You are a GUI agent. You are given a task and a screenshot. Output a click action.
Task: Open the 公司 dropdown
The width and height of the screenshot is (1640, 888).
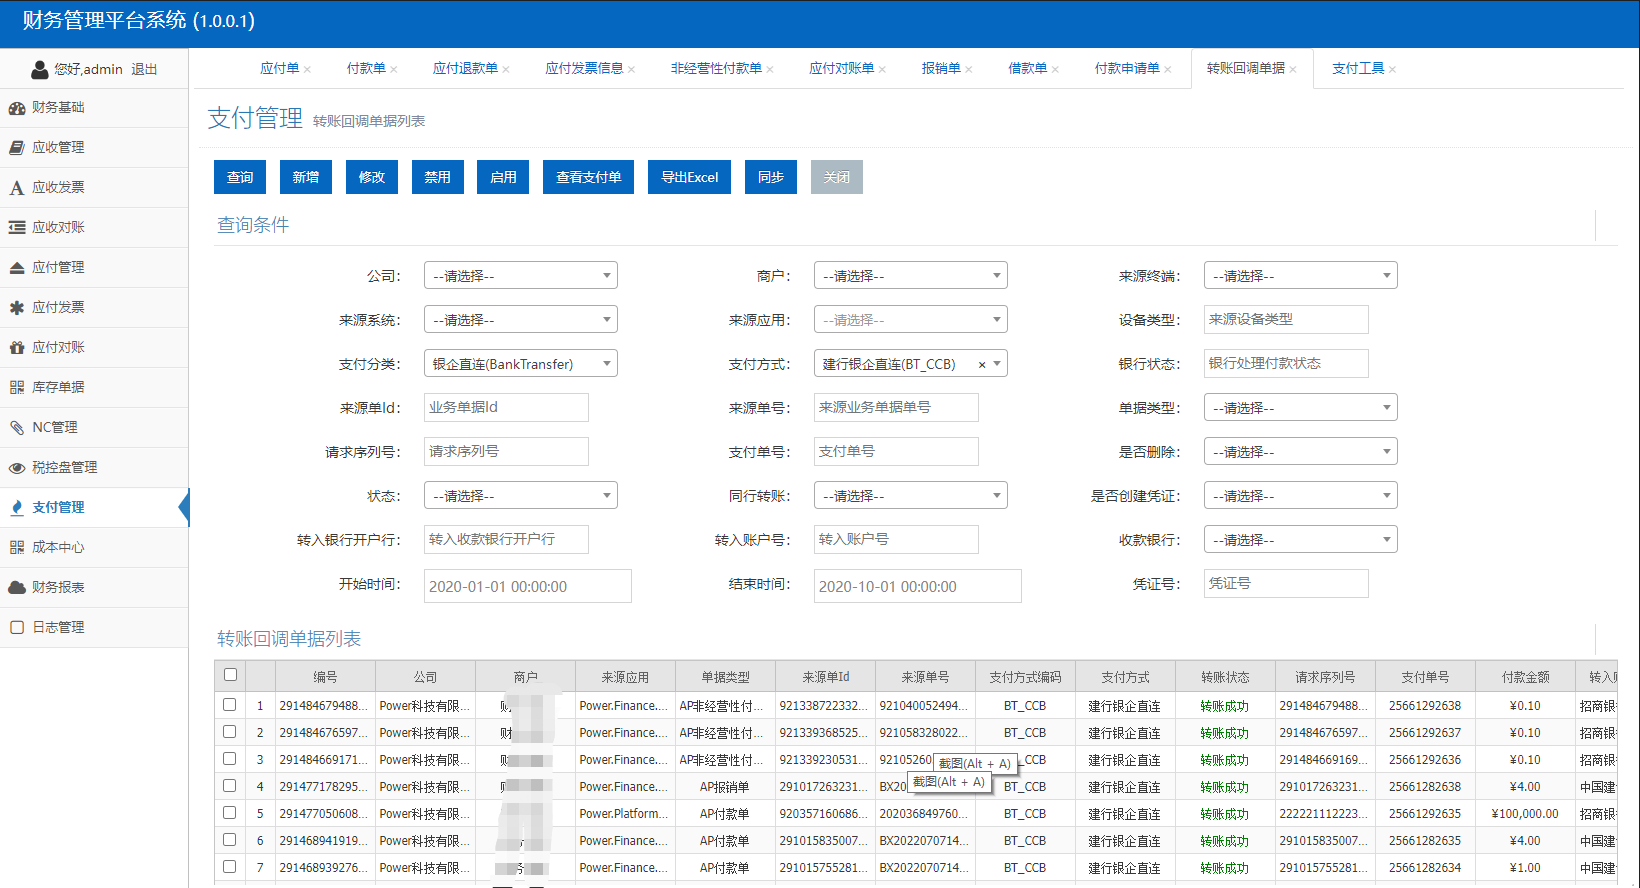click(x=520, y=276)
